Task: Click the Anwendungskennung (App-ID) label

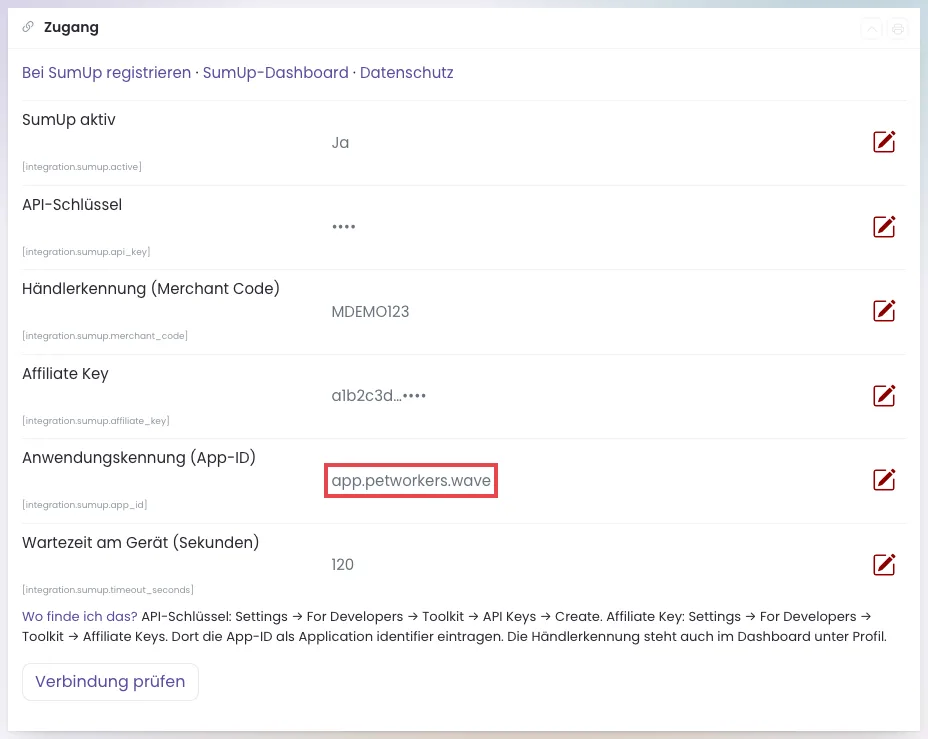Action: [x=139, y=458]
